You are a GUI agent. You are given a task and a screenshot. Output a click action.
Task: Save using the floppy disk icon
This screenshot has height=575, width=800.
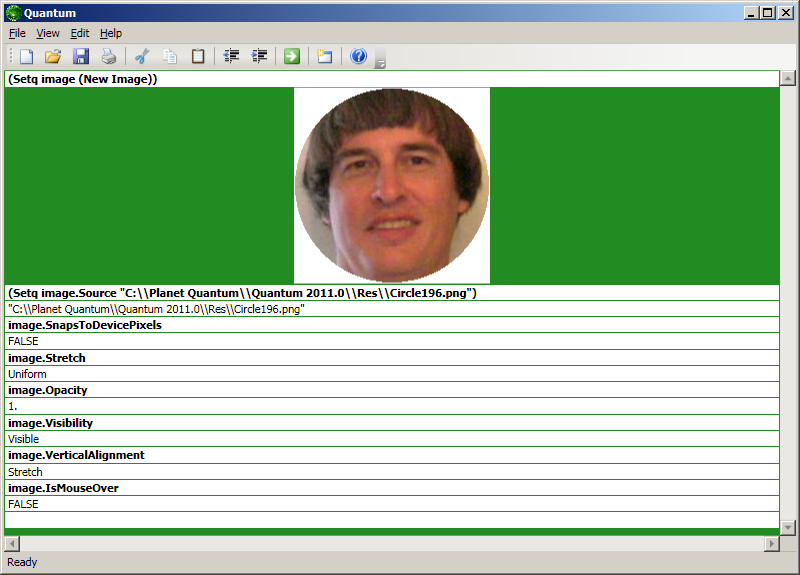(x=81, y=56)
